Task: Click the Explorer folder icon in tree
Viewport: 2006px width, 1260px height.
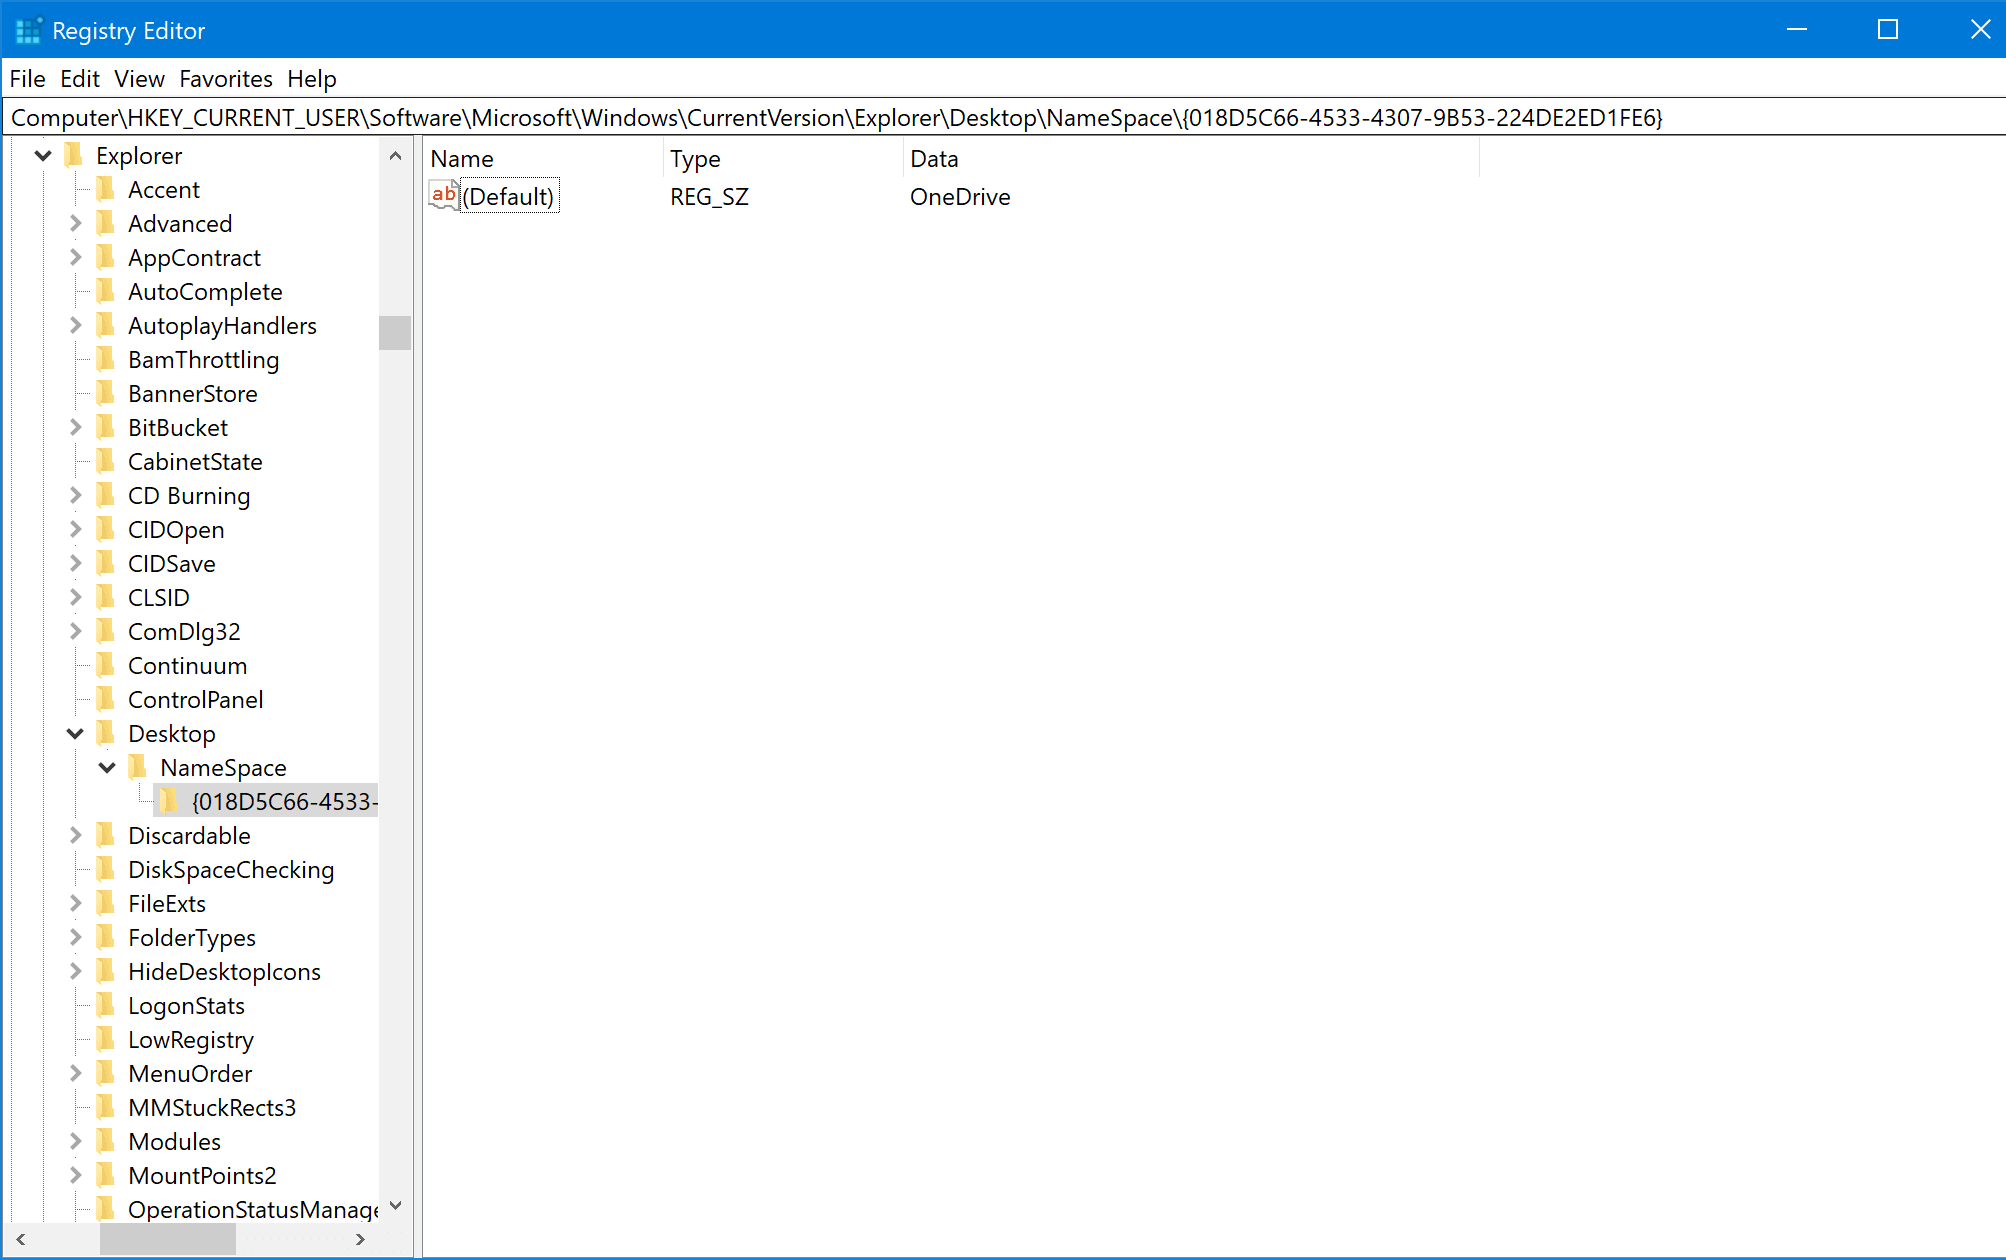Action: 74,156
